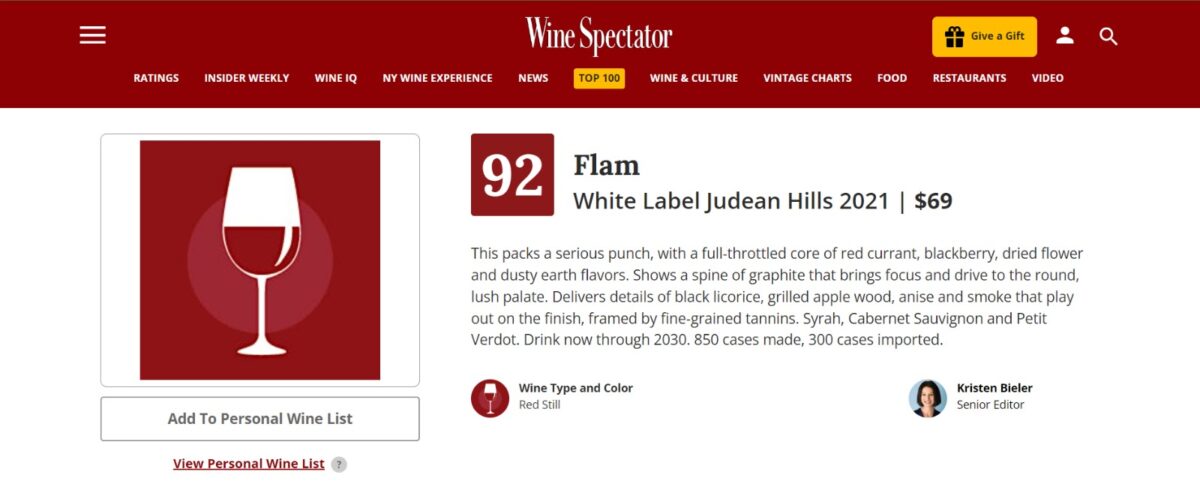This screenshot has height=484, width=1200.
Task: Click Kristen Bieler's avatar photo
Action: coord(927,398)
